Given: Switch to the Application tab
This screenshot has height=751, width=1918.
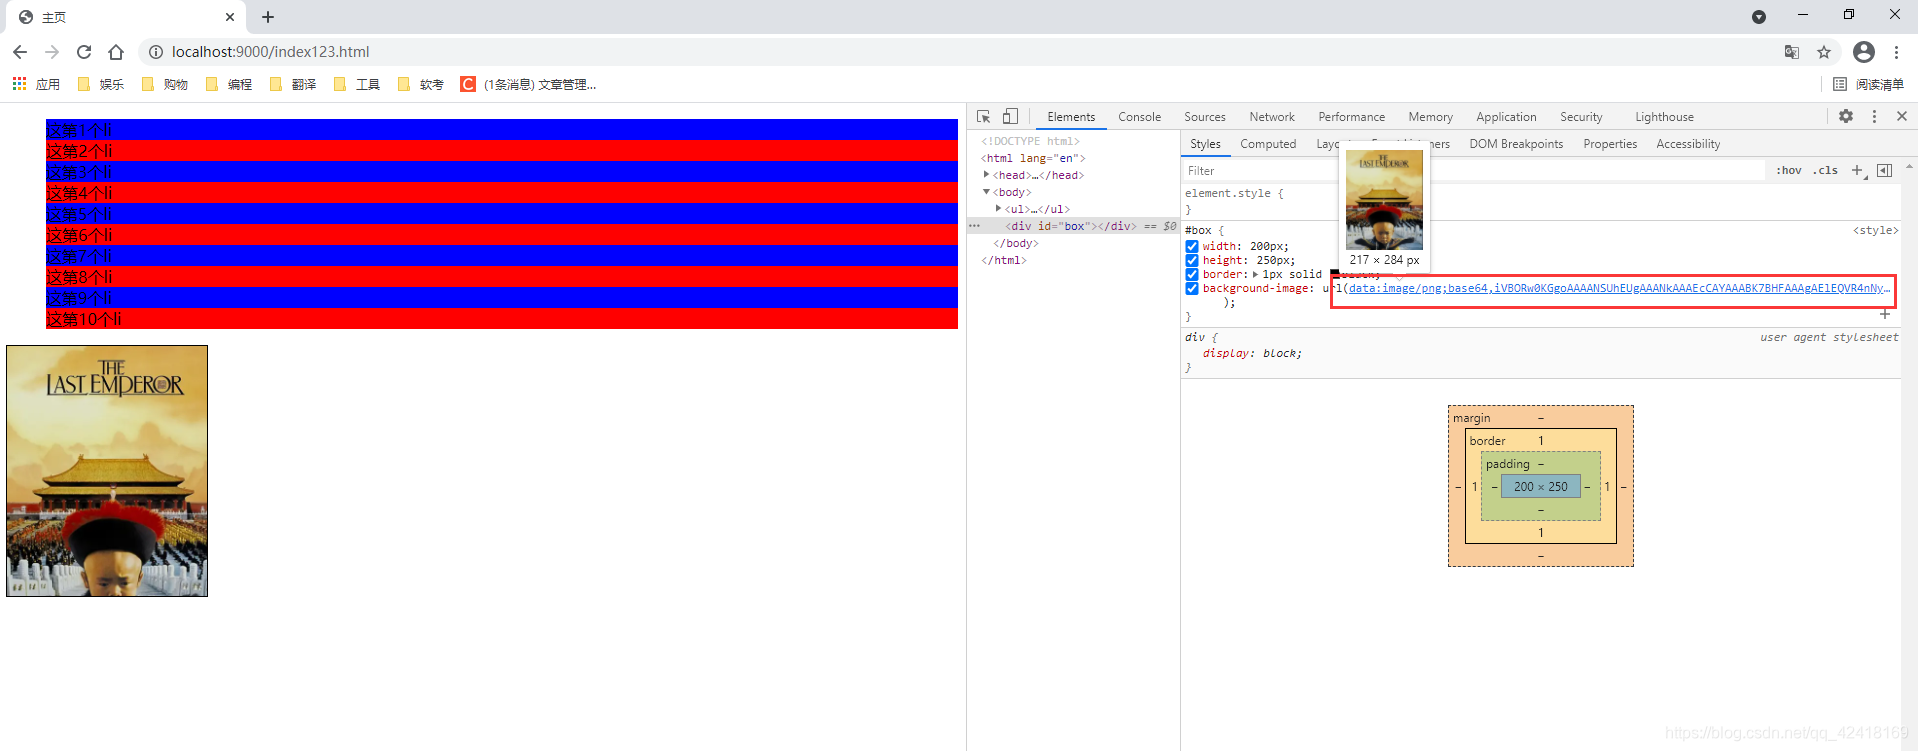Looking at the screenshot, I should tap(1506, 117).
